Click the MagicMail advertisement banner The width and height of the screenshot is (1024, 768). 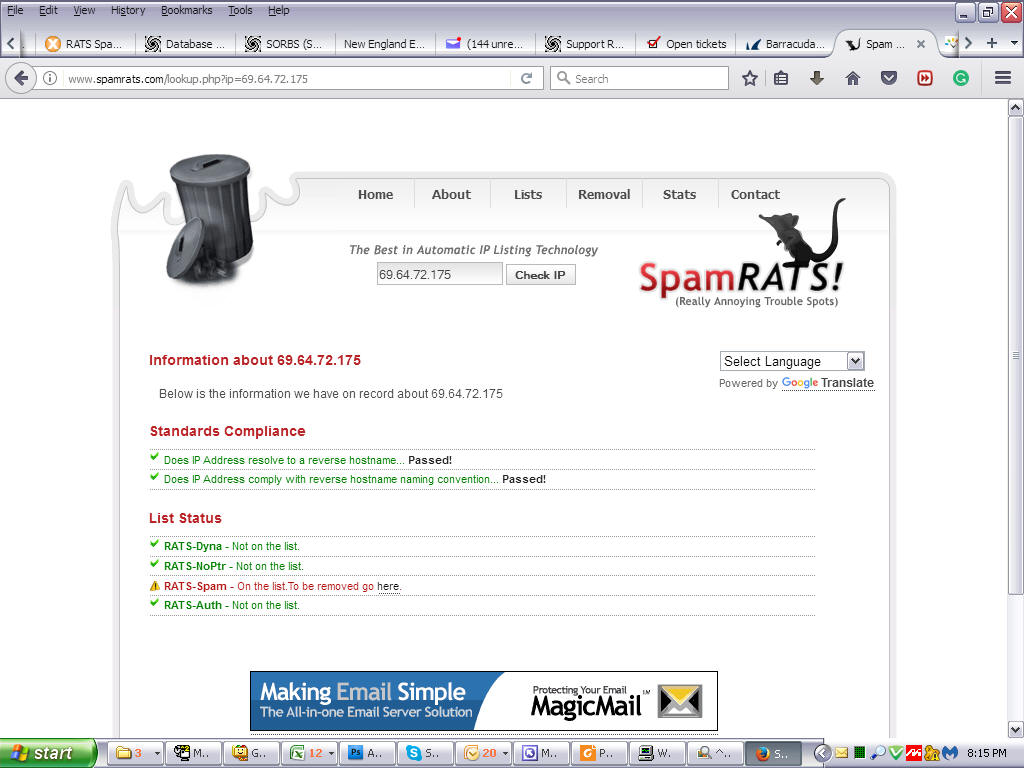pyautogui.click(x=484, y=701)
